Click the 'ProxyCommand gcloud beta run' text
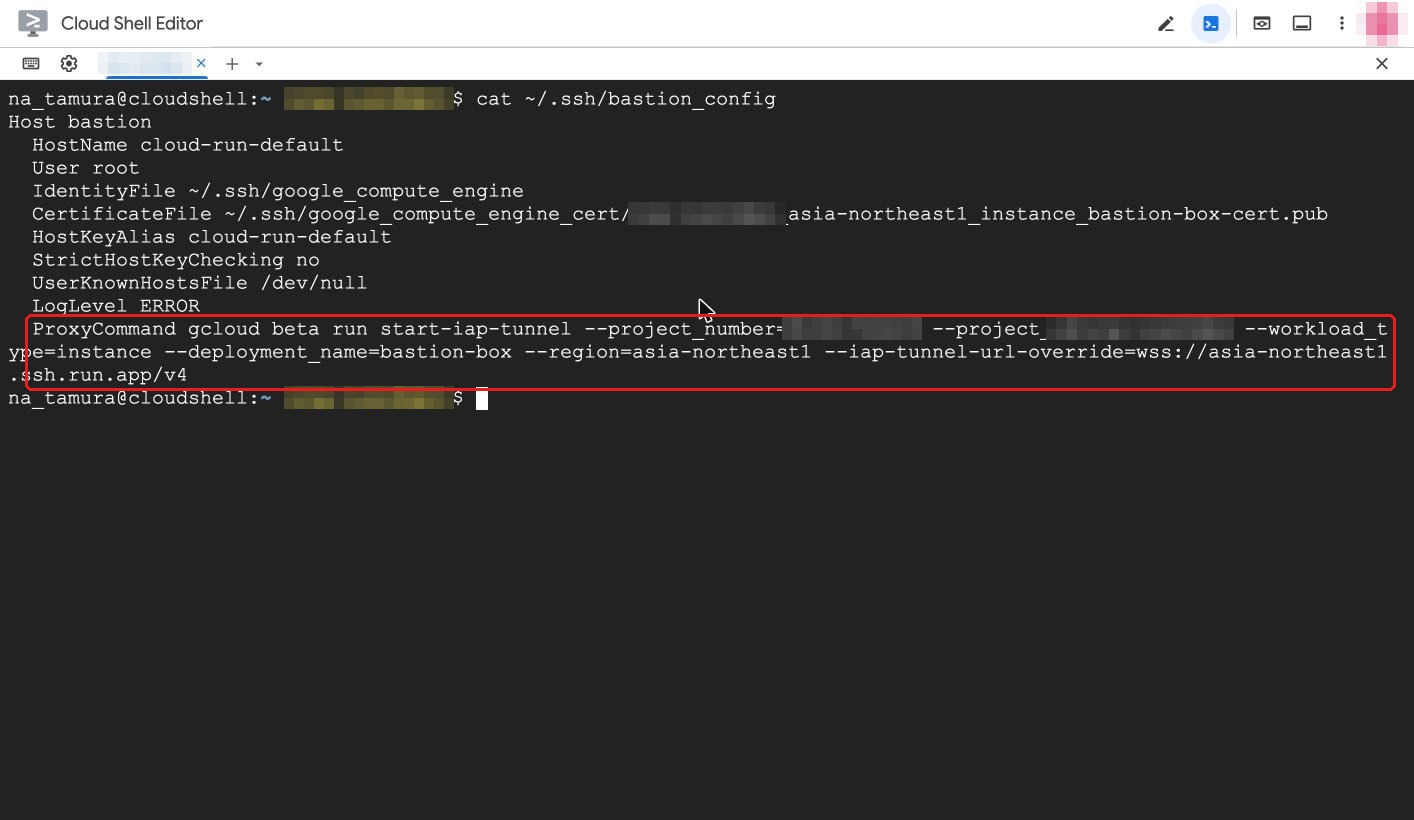This screenshot has height=820, width=1414. [x=200, y=329]
